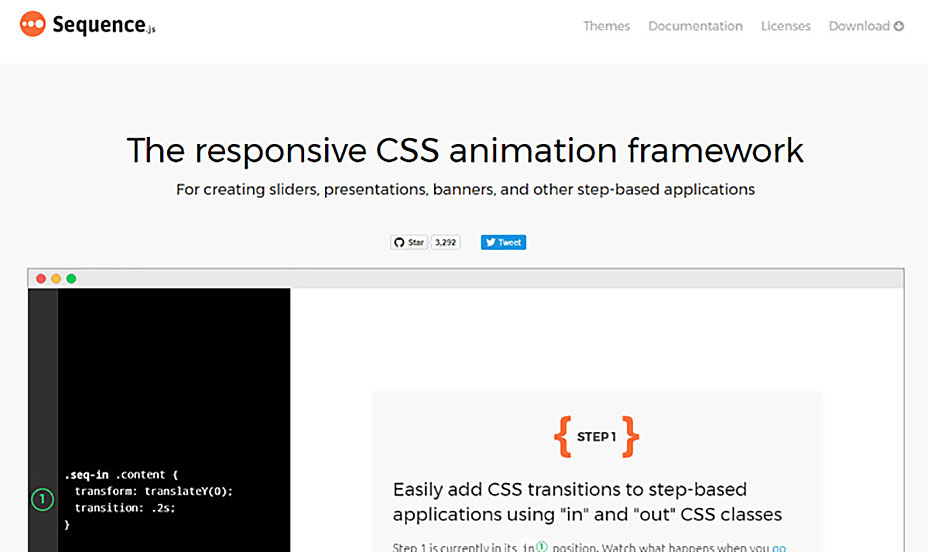Follow the blue "go" link in step text
The image size is (928, 552).
point(779,548)
